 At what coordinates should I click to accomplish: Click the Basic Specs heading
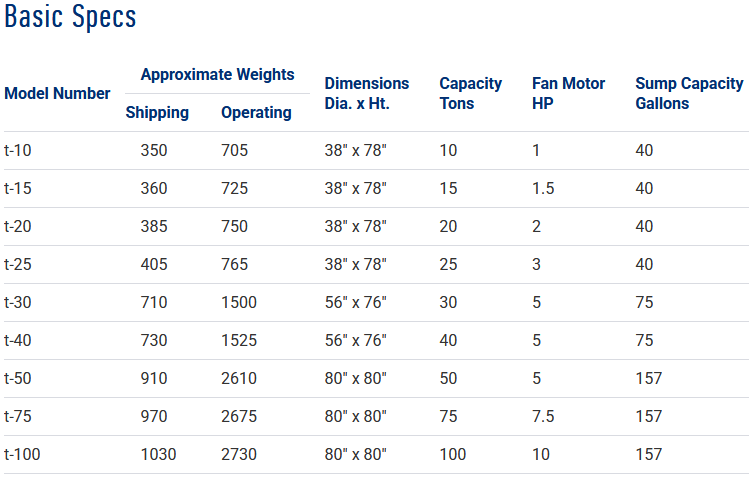point(70,17)
